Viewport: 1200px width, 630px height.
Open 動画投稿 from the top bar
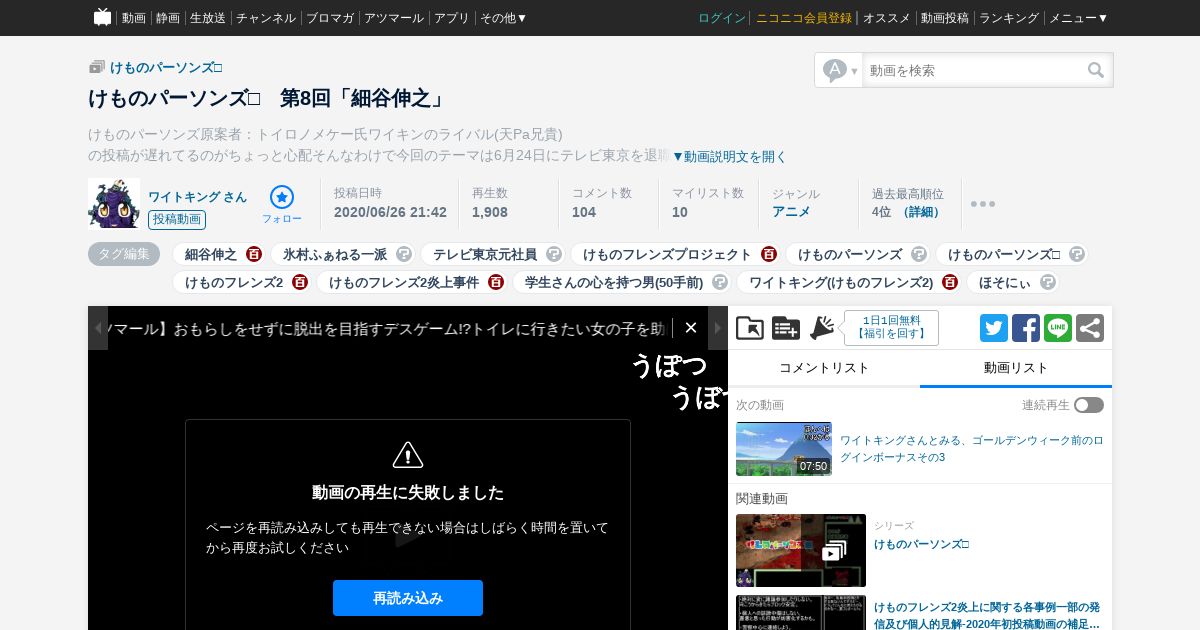point(945,18)
